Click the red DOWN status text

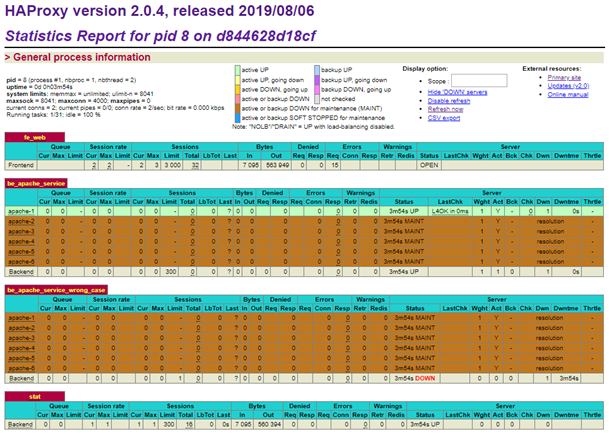tap(425, 378)
